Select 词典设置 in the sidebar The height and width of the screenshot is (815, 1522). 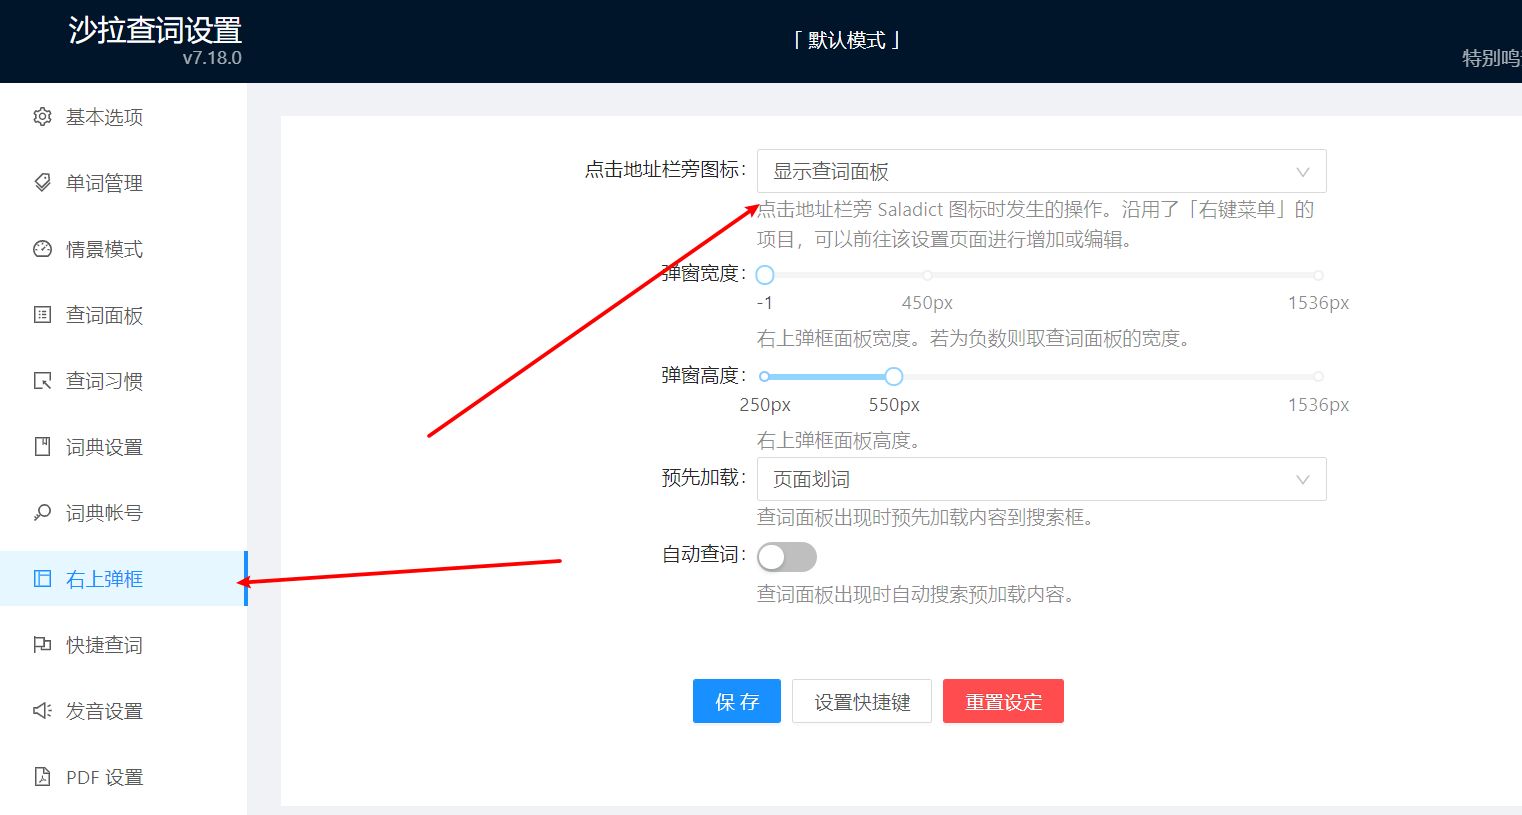point(123,447)
